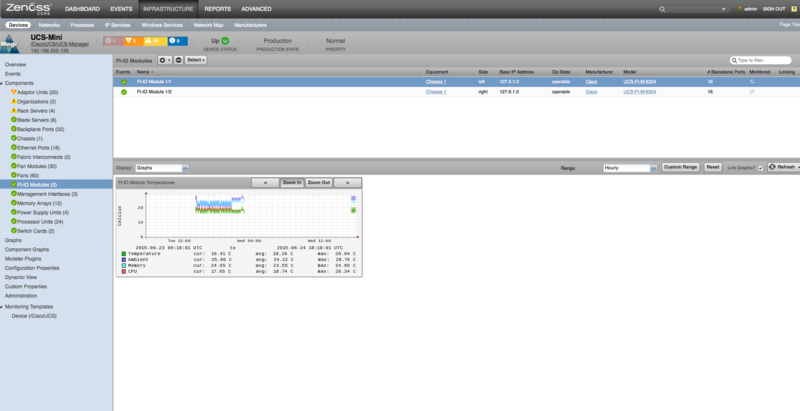Open the EVENTS menu
The width and height of the screenshot is (800, 411).
(x=121, y=9)
